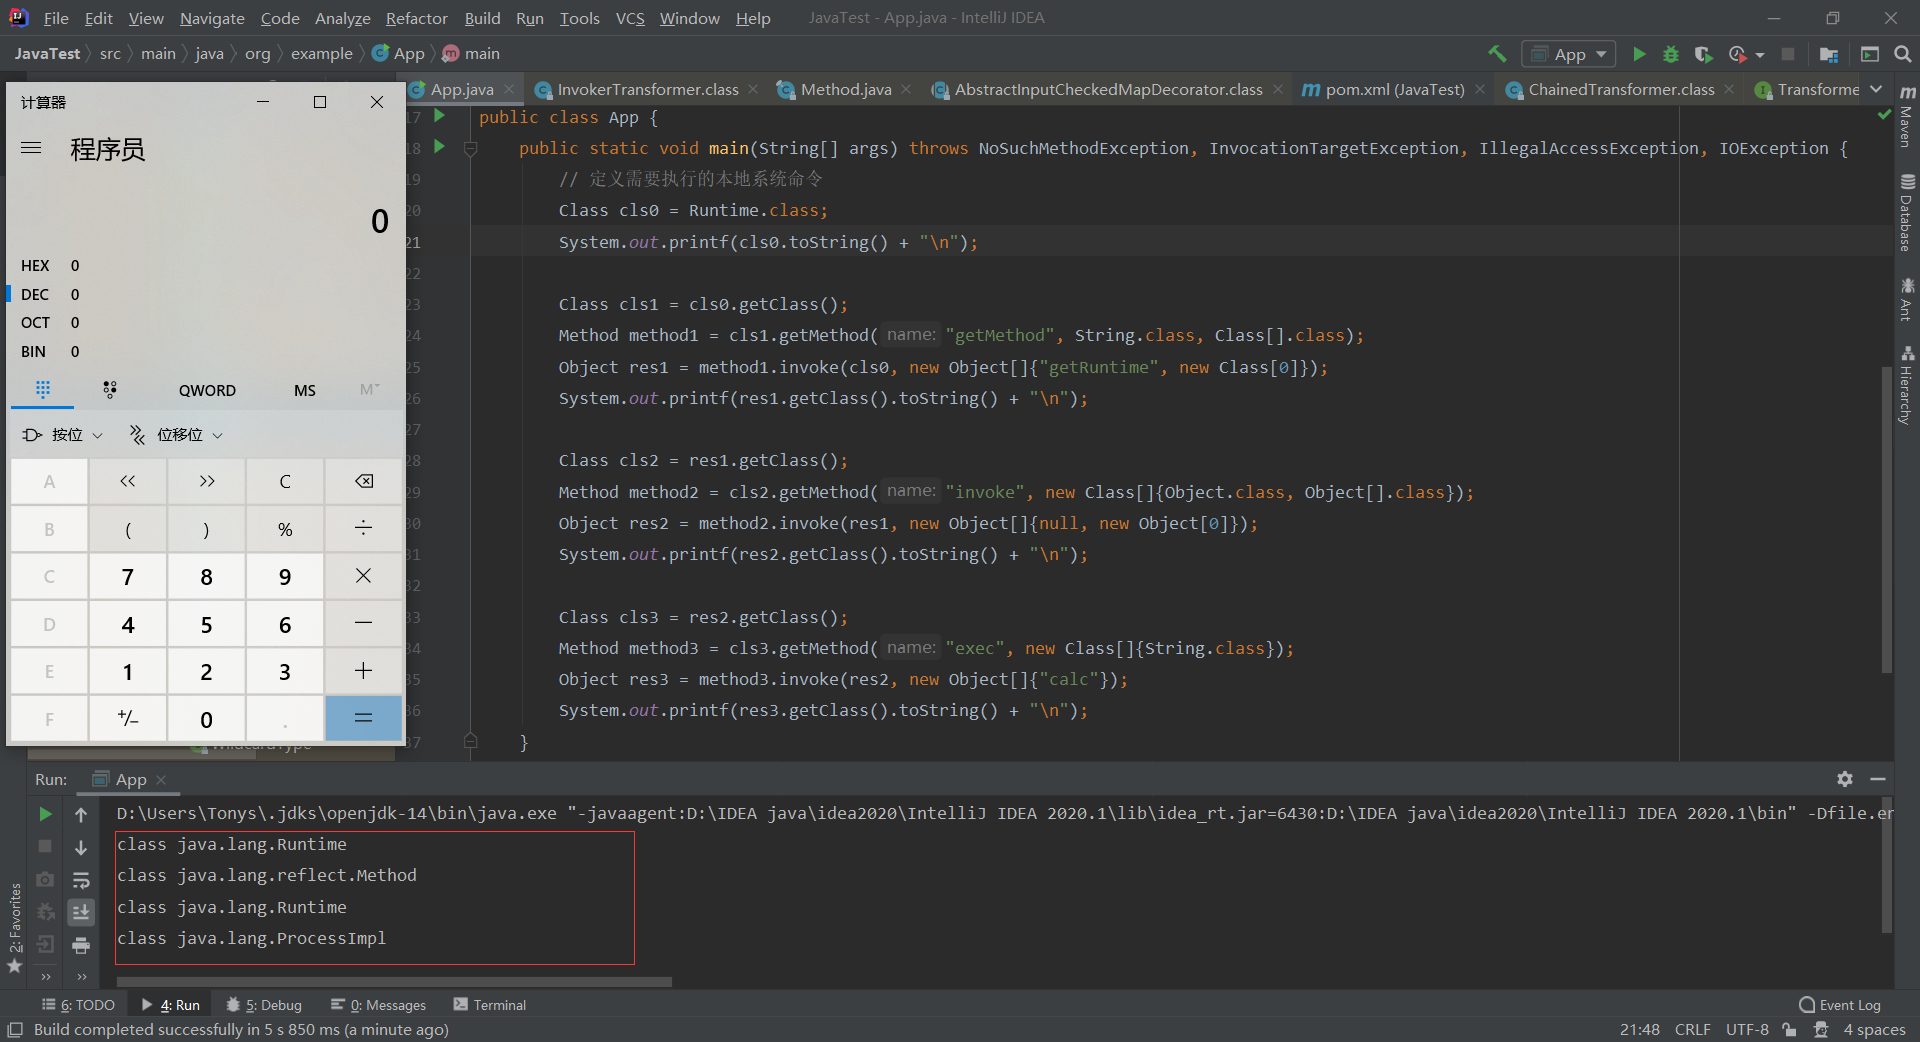Click MS memory store in calculator
The image size is (1920, 1042).
point(305,390)
